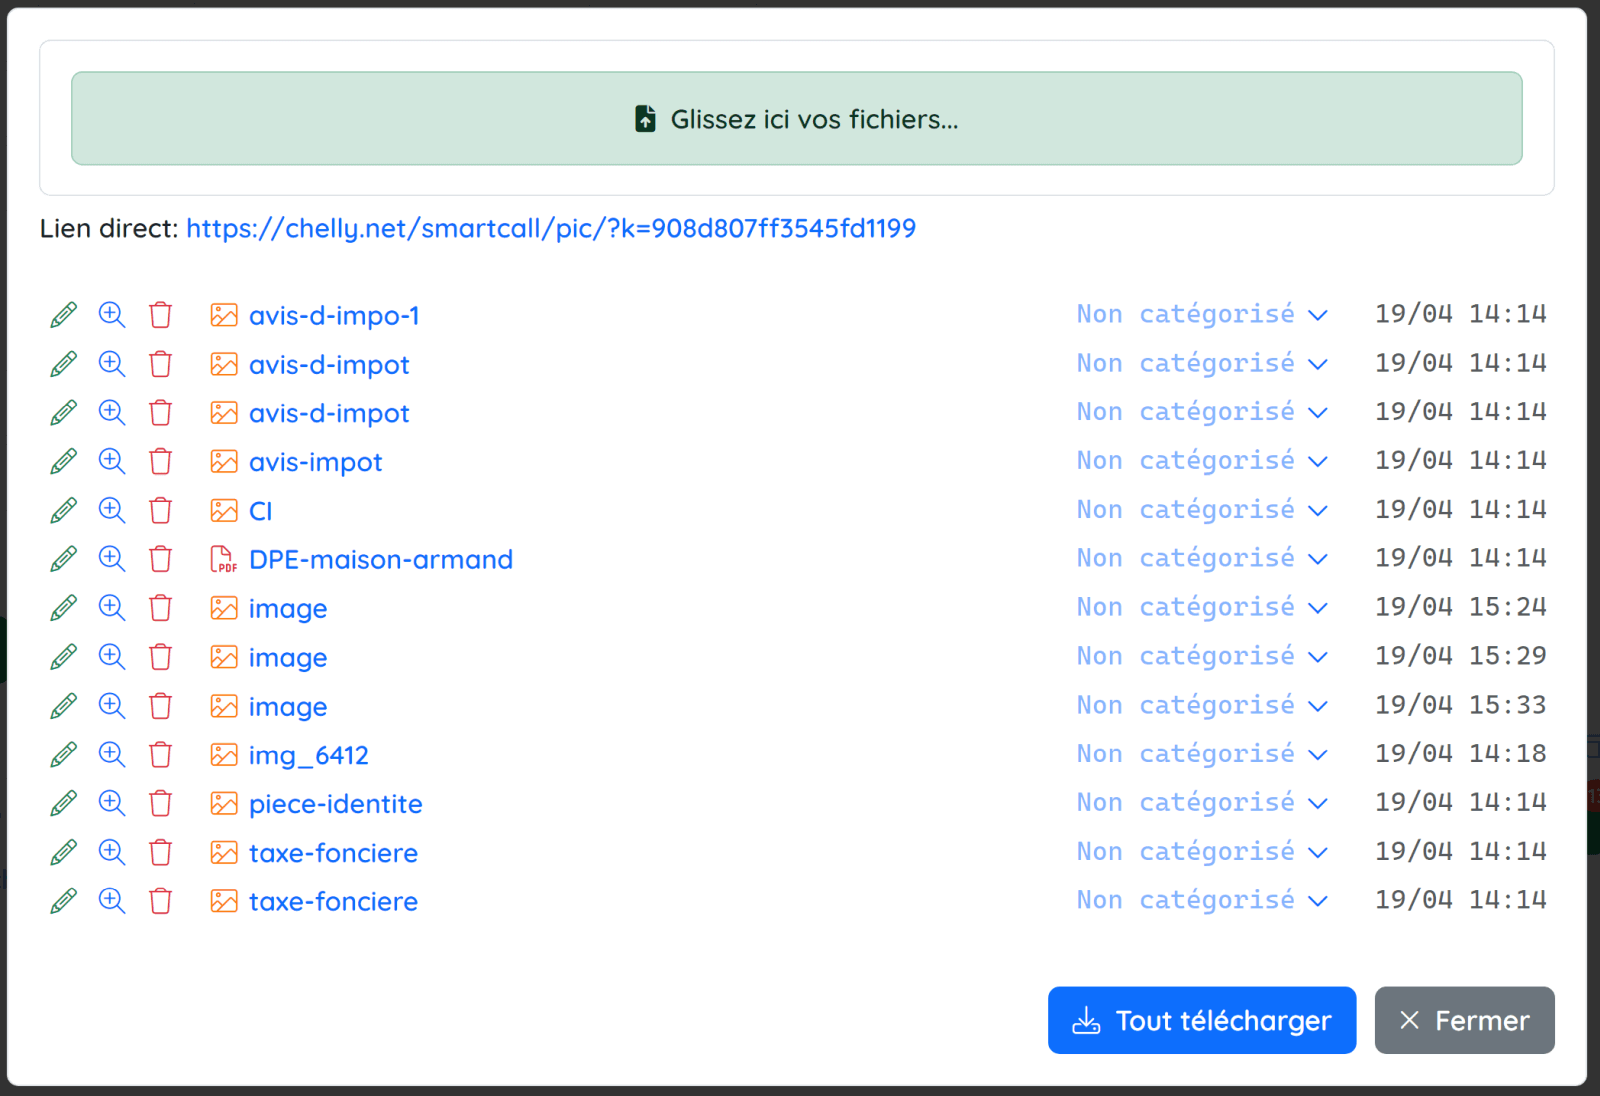The height and width of the screenshot is (1096, 1600).
Task: Rename DPE-maison-armand using its pencil icon
Action: [63, 559]
